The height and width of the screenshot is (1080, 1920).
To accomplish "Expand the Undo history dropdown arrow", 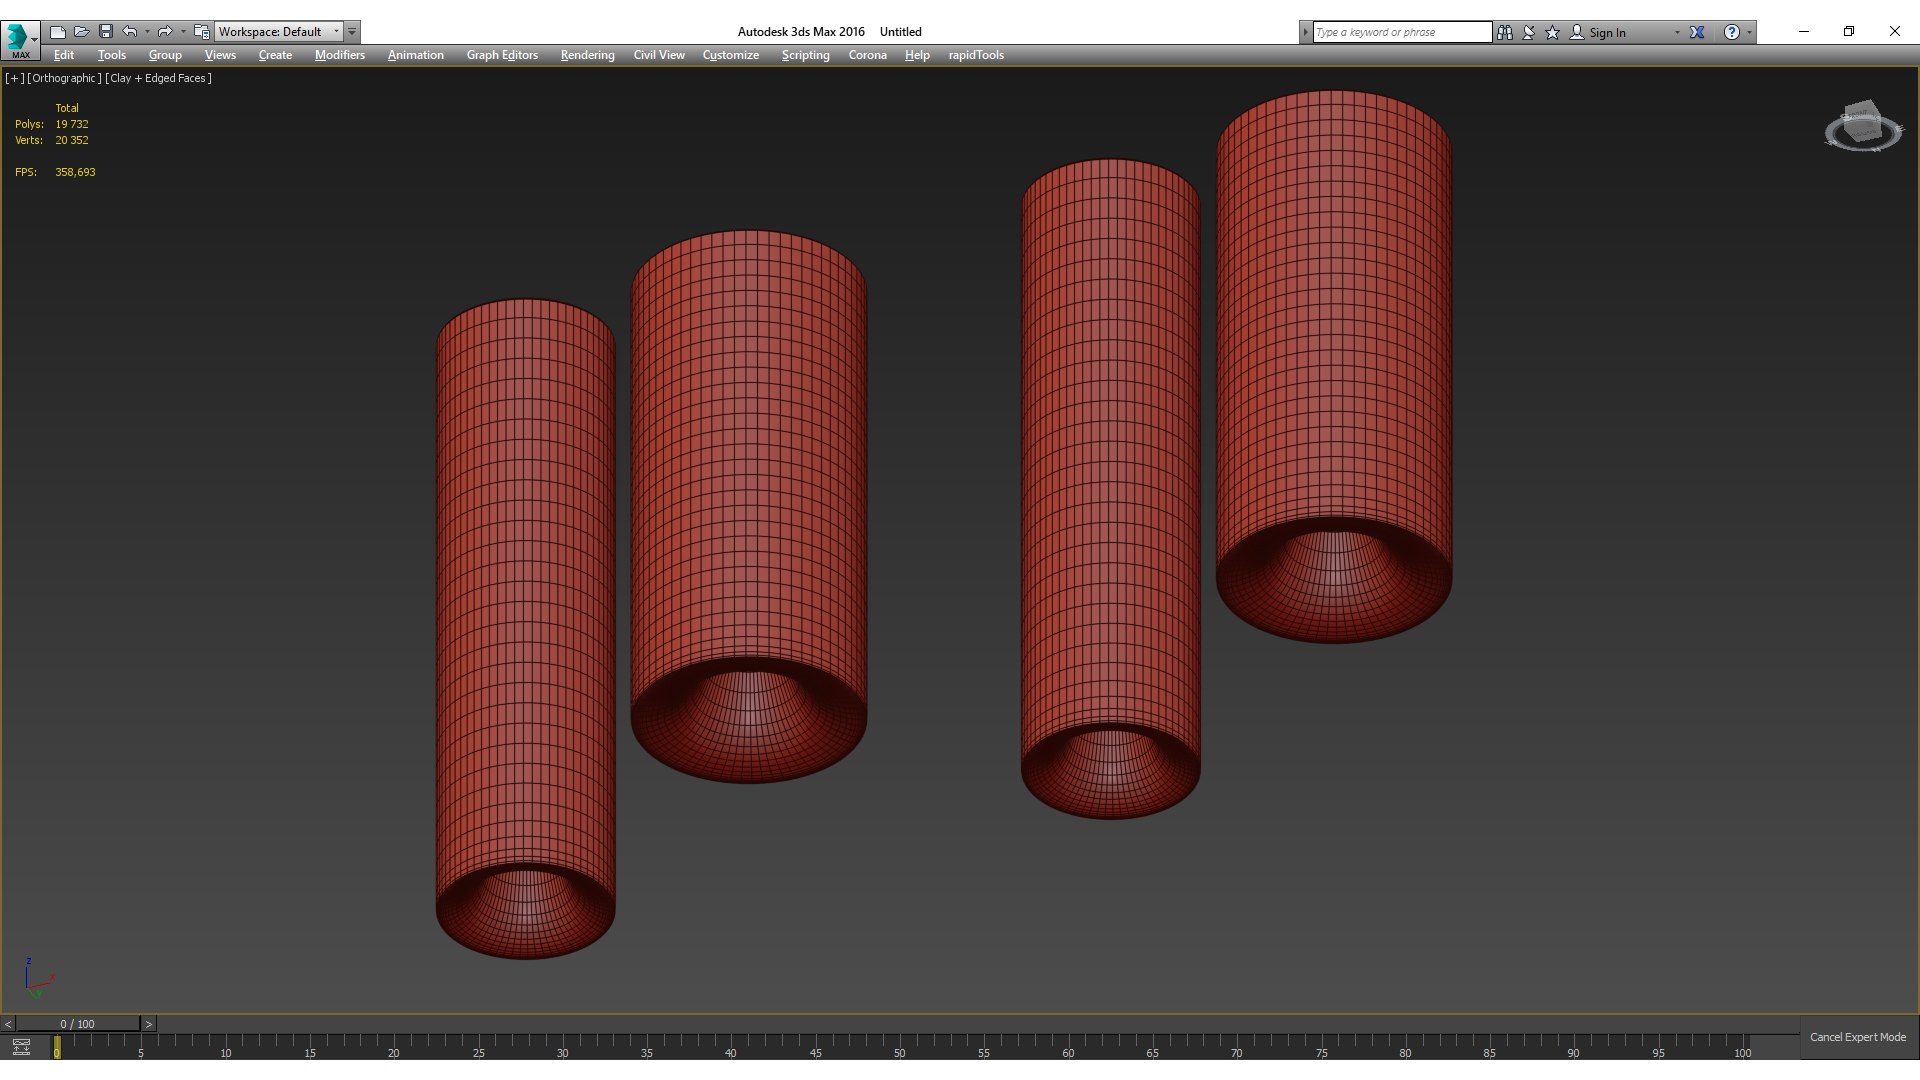I will [x=147, y=32].
